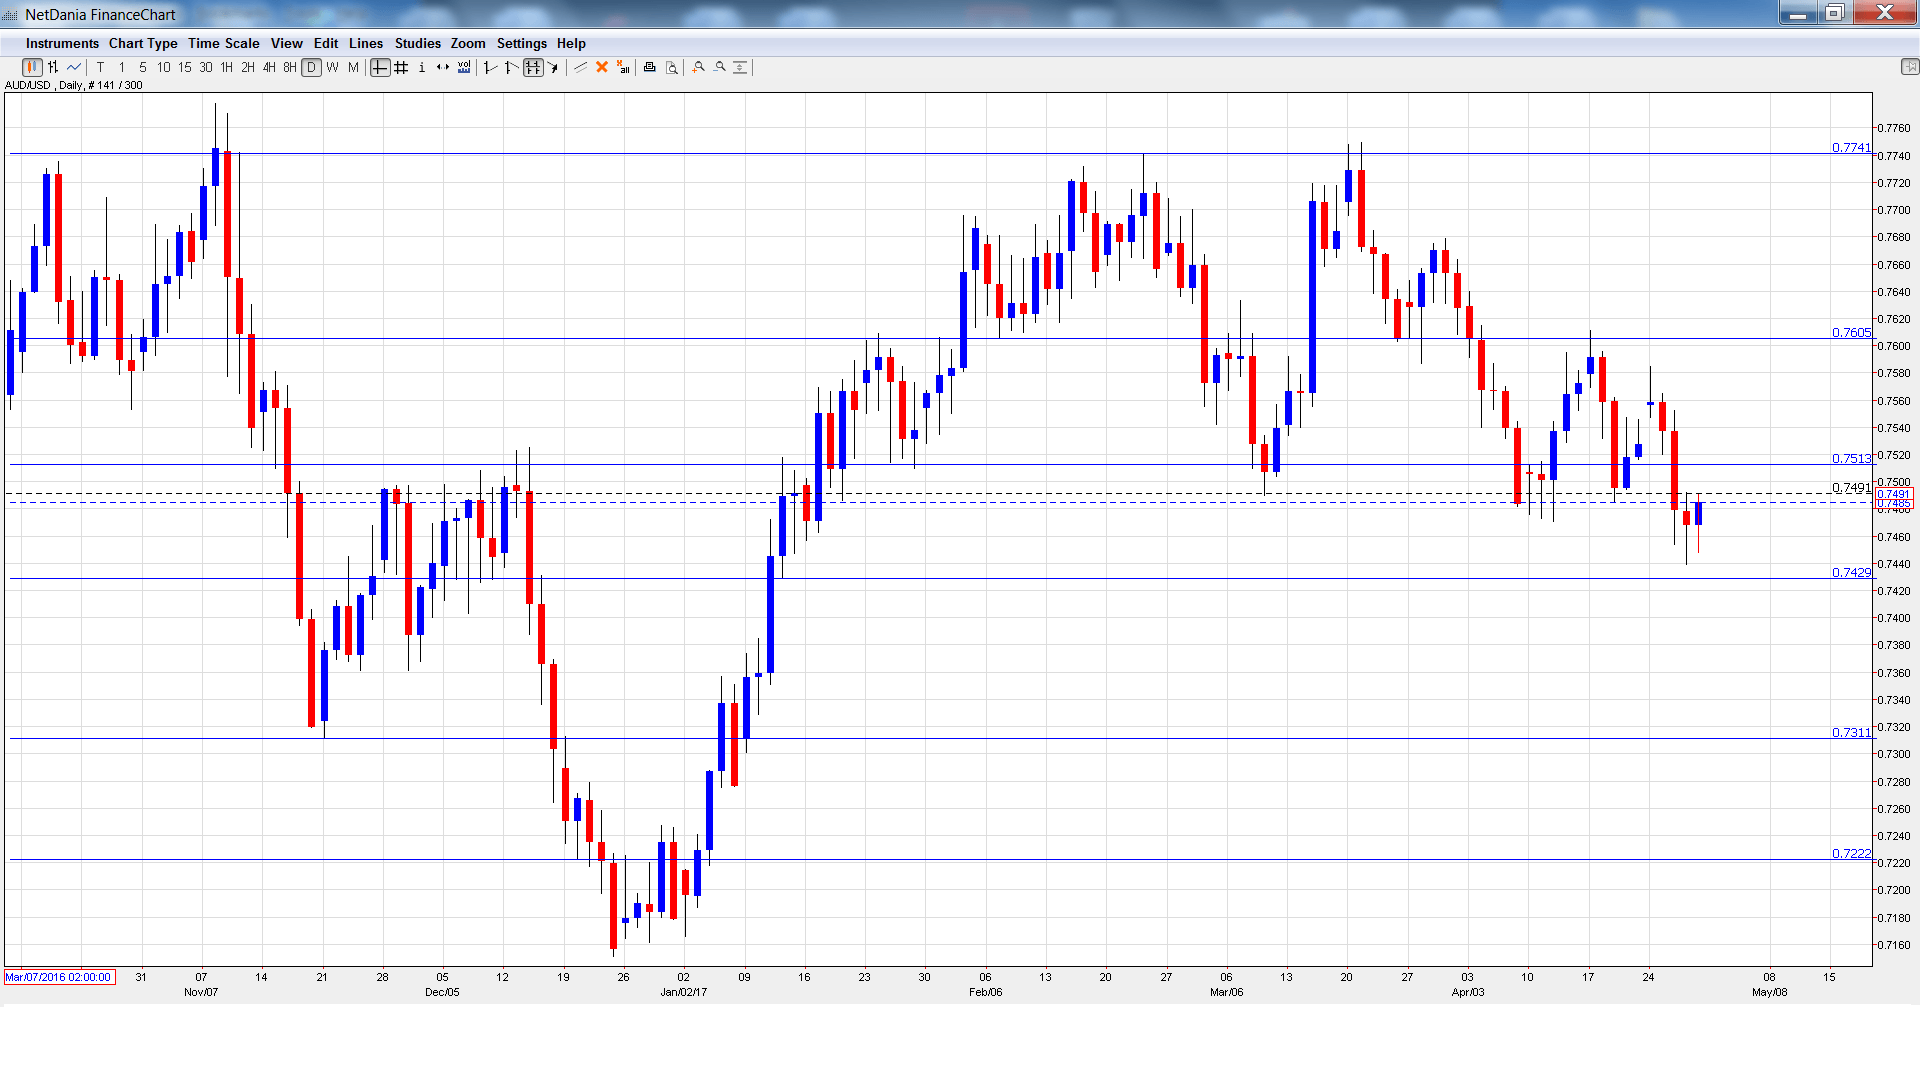Toggle the crosshair cursor tool
1920x1080 pixels.
coord(380,67)
